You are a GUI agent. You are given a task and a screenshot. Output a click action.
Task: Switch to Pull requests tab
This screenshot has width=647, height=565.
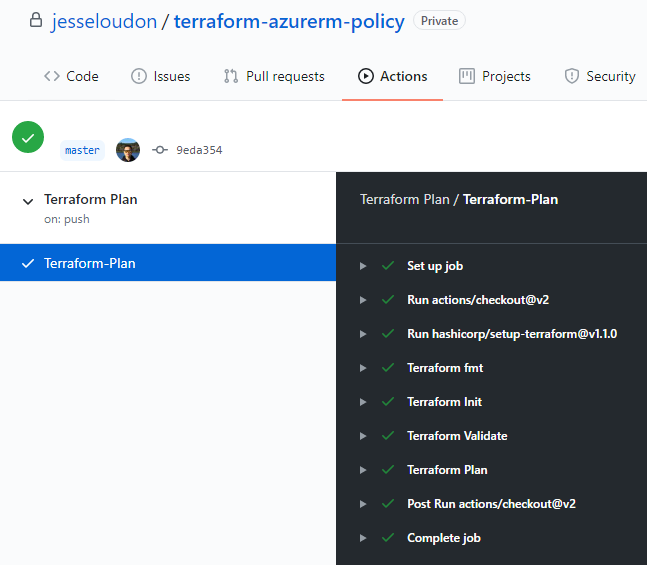(274, 76)
